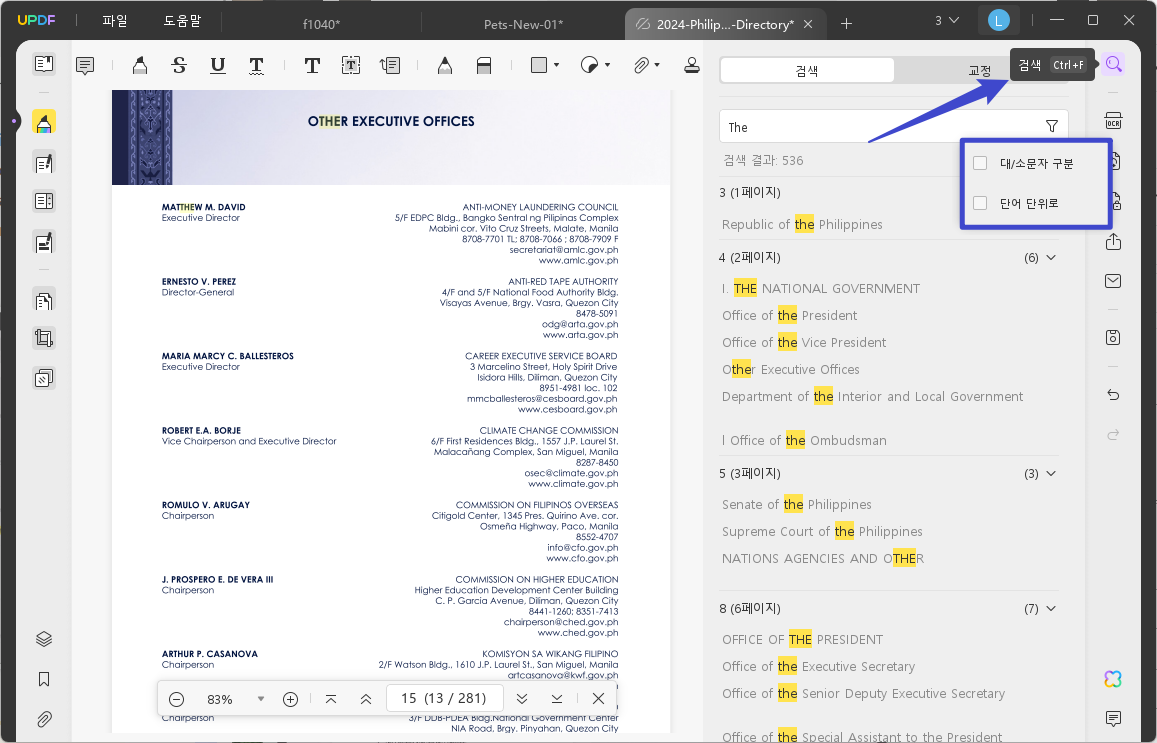Viewport: 1157px width, 743px height.
Task: Click the search magnifier icon
Action: click(1113, 64)
